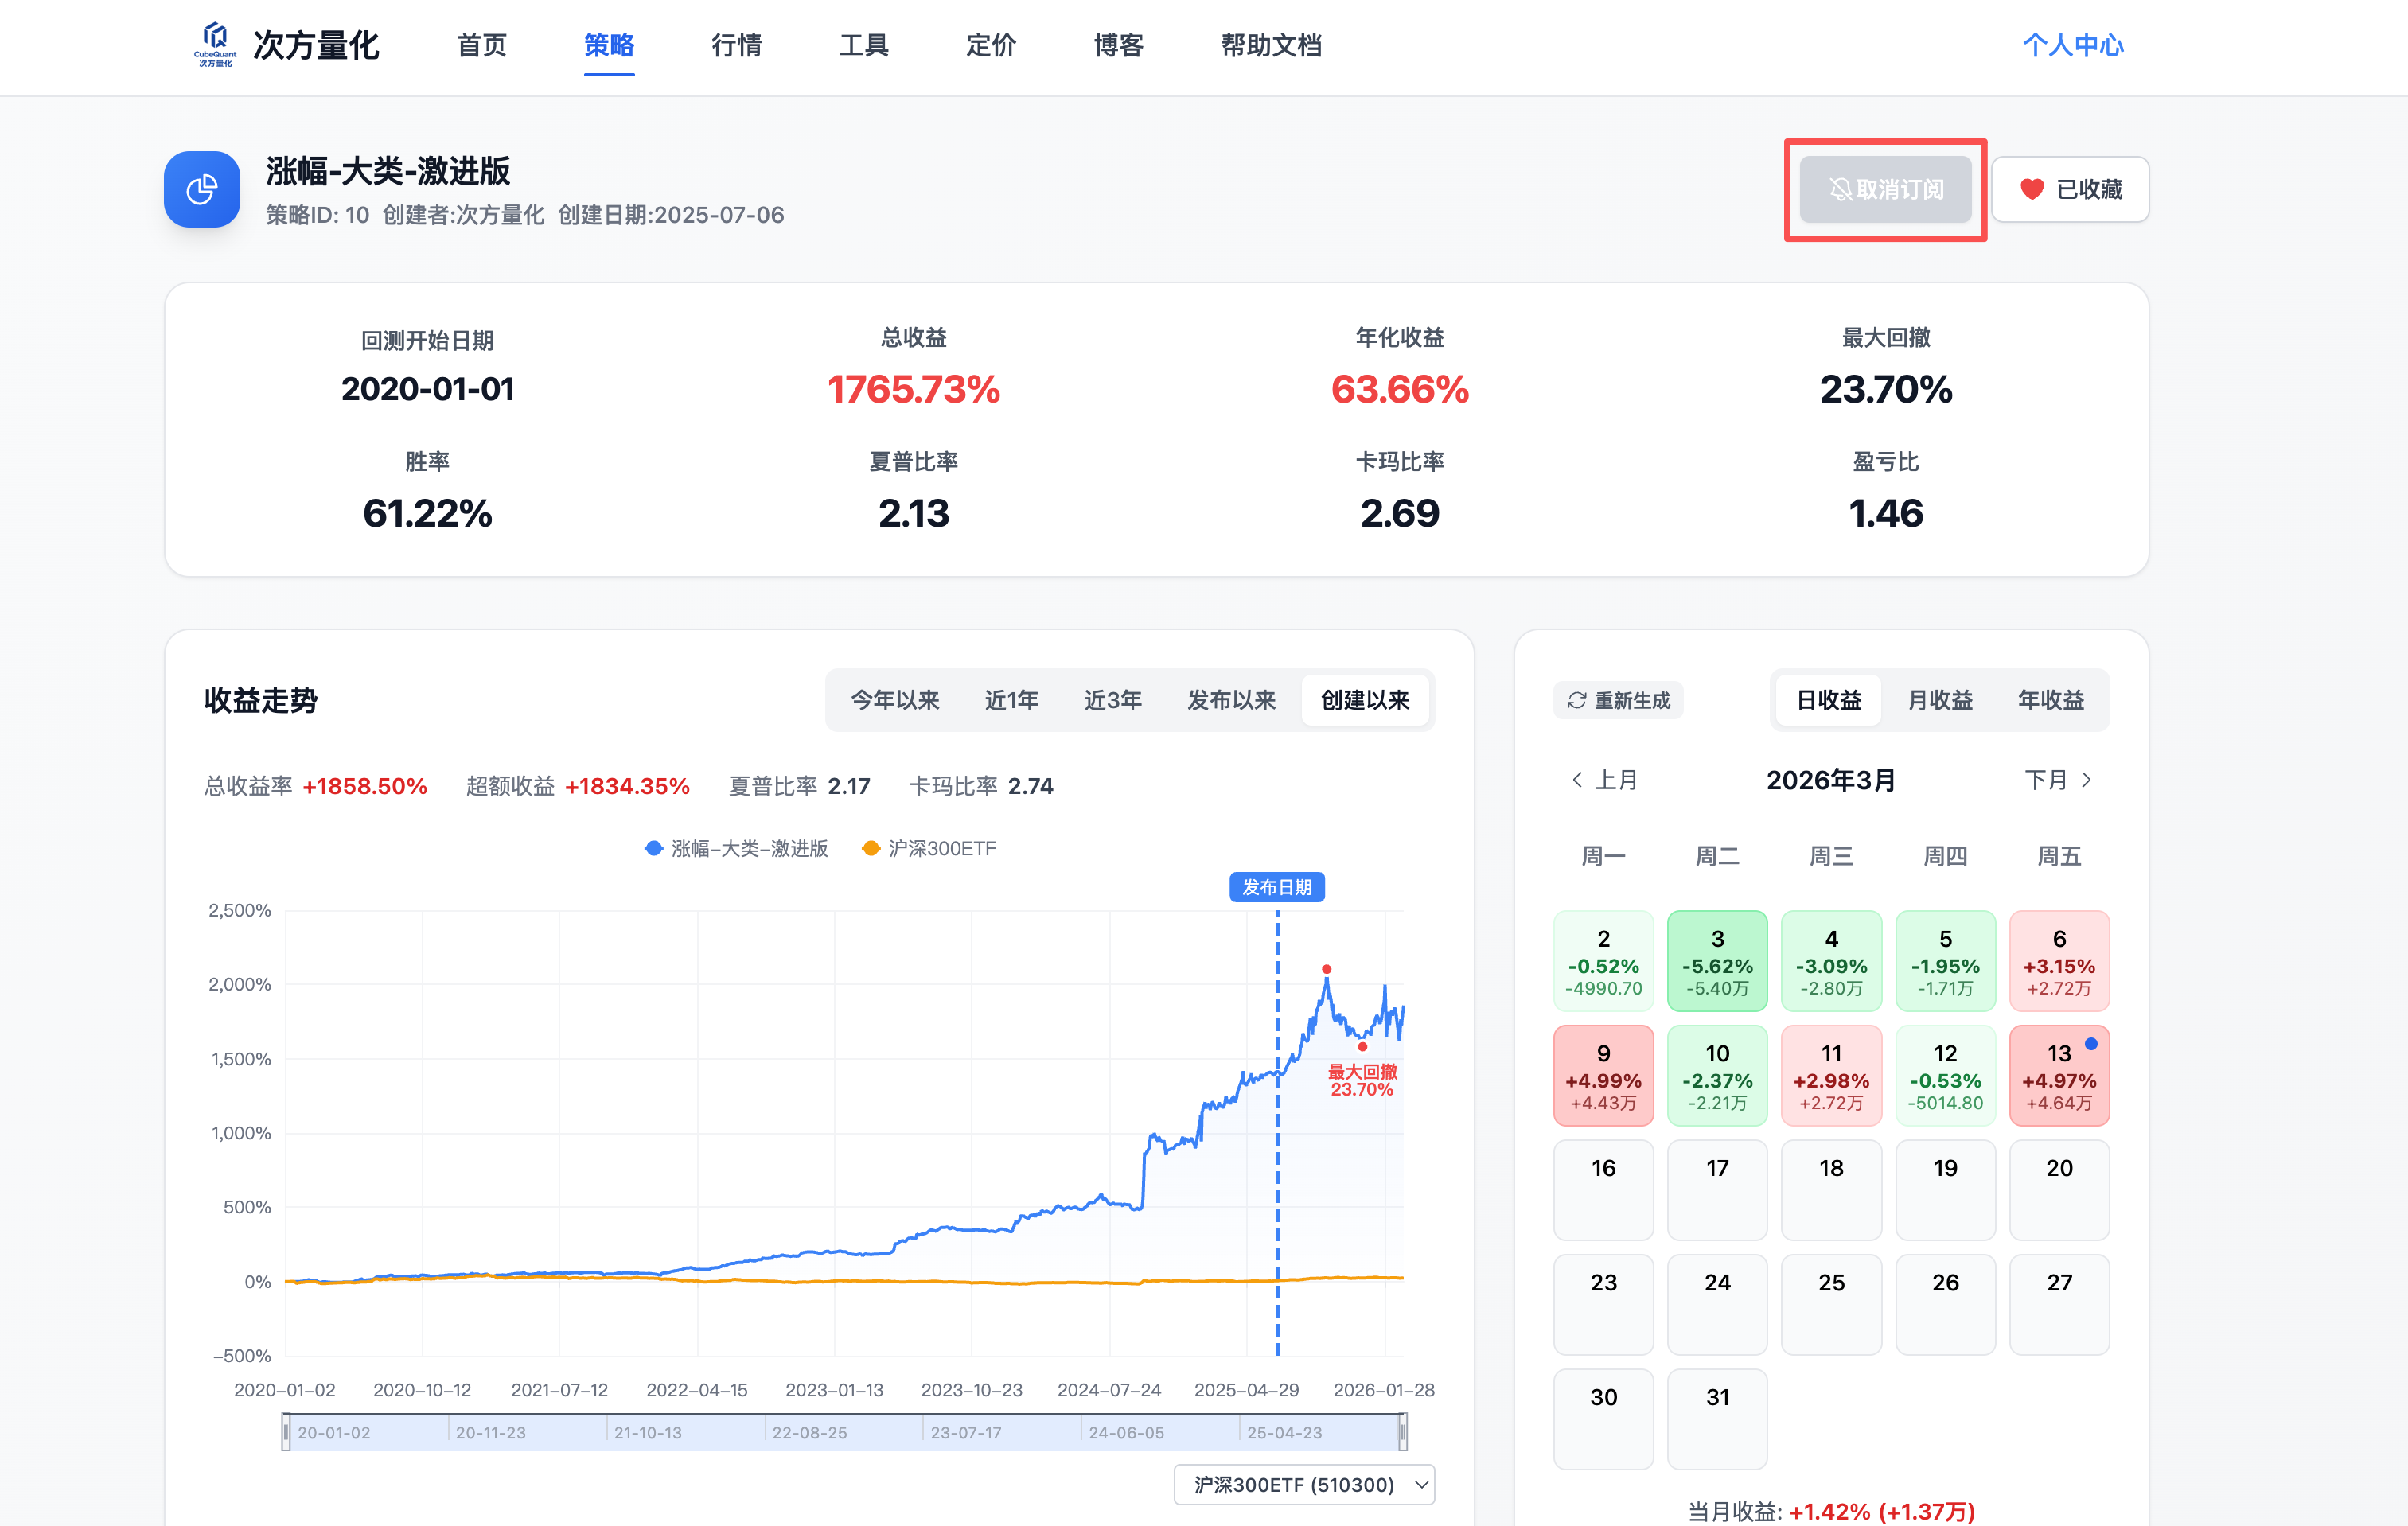Open the 帮助文档 page
2408x1526 pixels.
(1270, 45)
